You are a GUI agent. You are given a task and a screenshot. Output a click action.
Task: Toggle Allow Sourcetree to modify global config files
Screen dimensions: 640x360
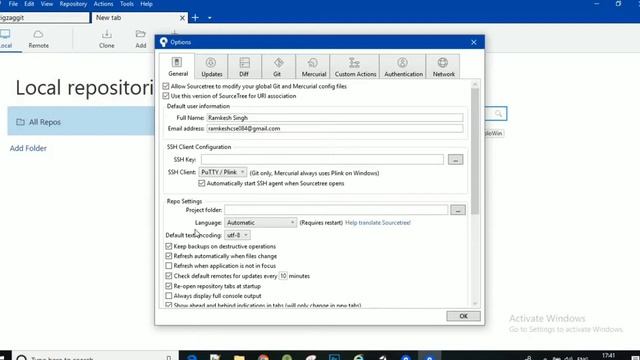[x=166, y=86]
